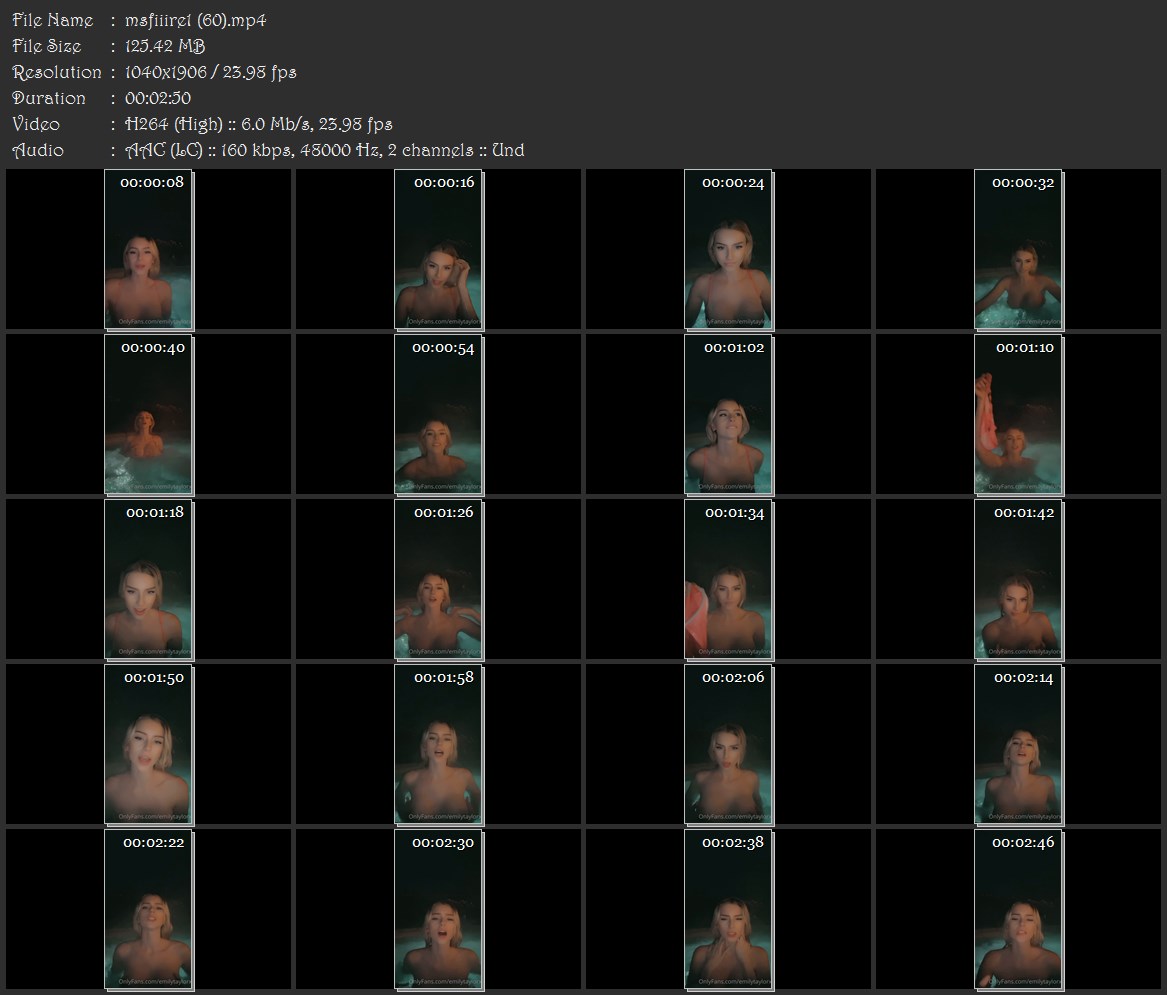Viewport: 1167px width, 995px height.
Task: Open the thumbnail stamped 00:00:08
Action: [x=149, y=249]
